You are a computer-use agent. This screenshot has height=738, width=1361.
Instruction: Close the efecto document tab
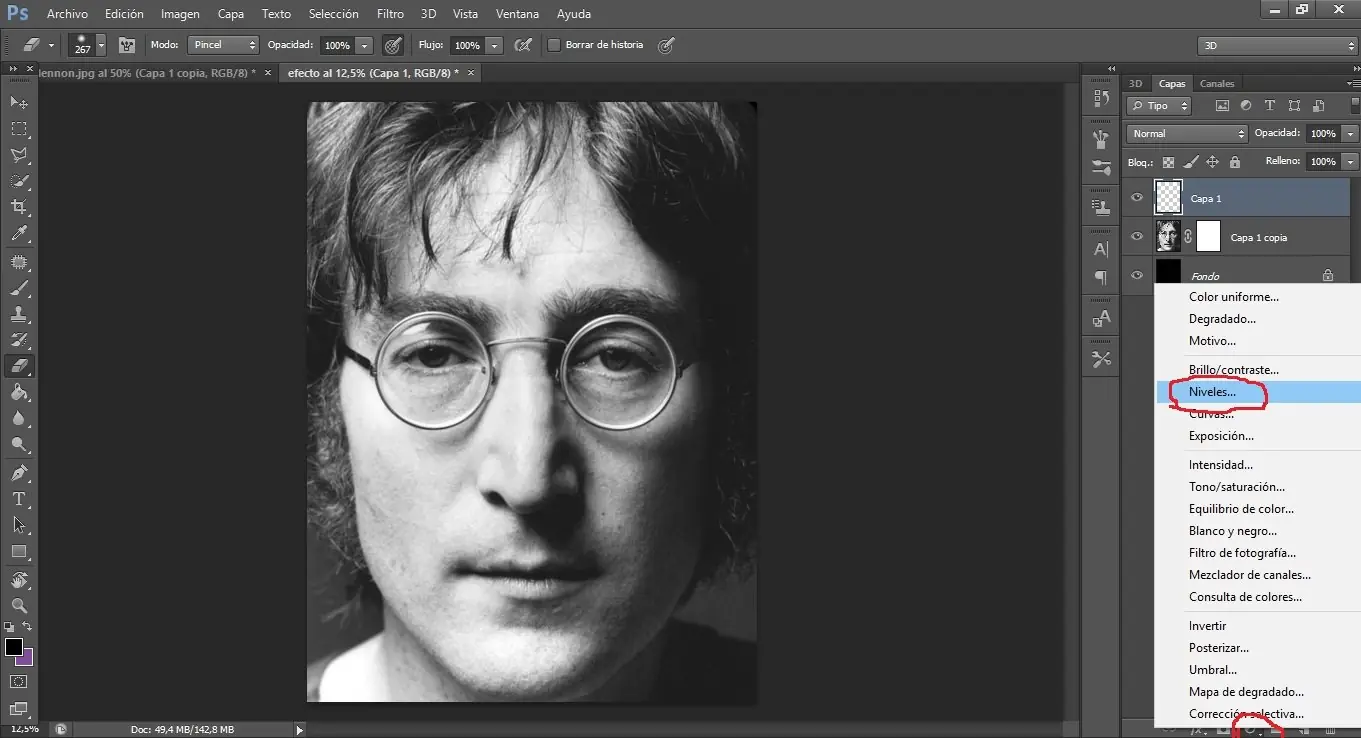pyautogui.click(x=471, y=73)
